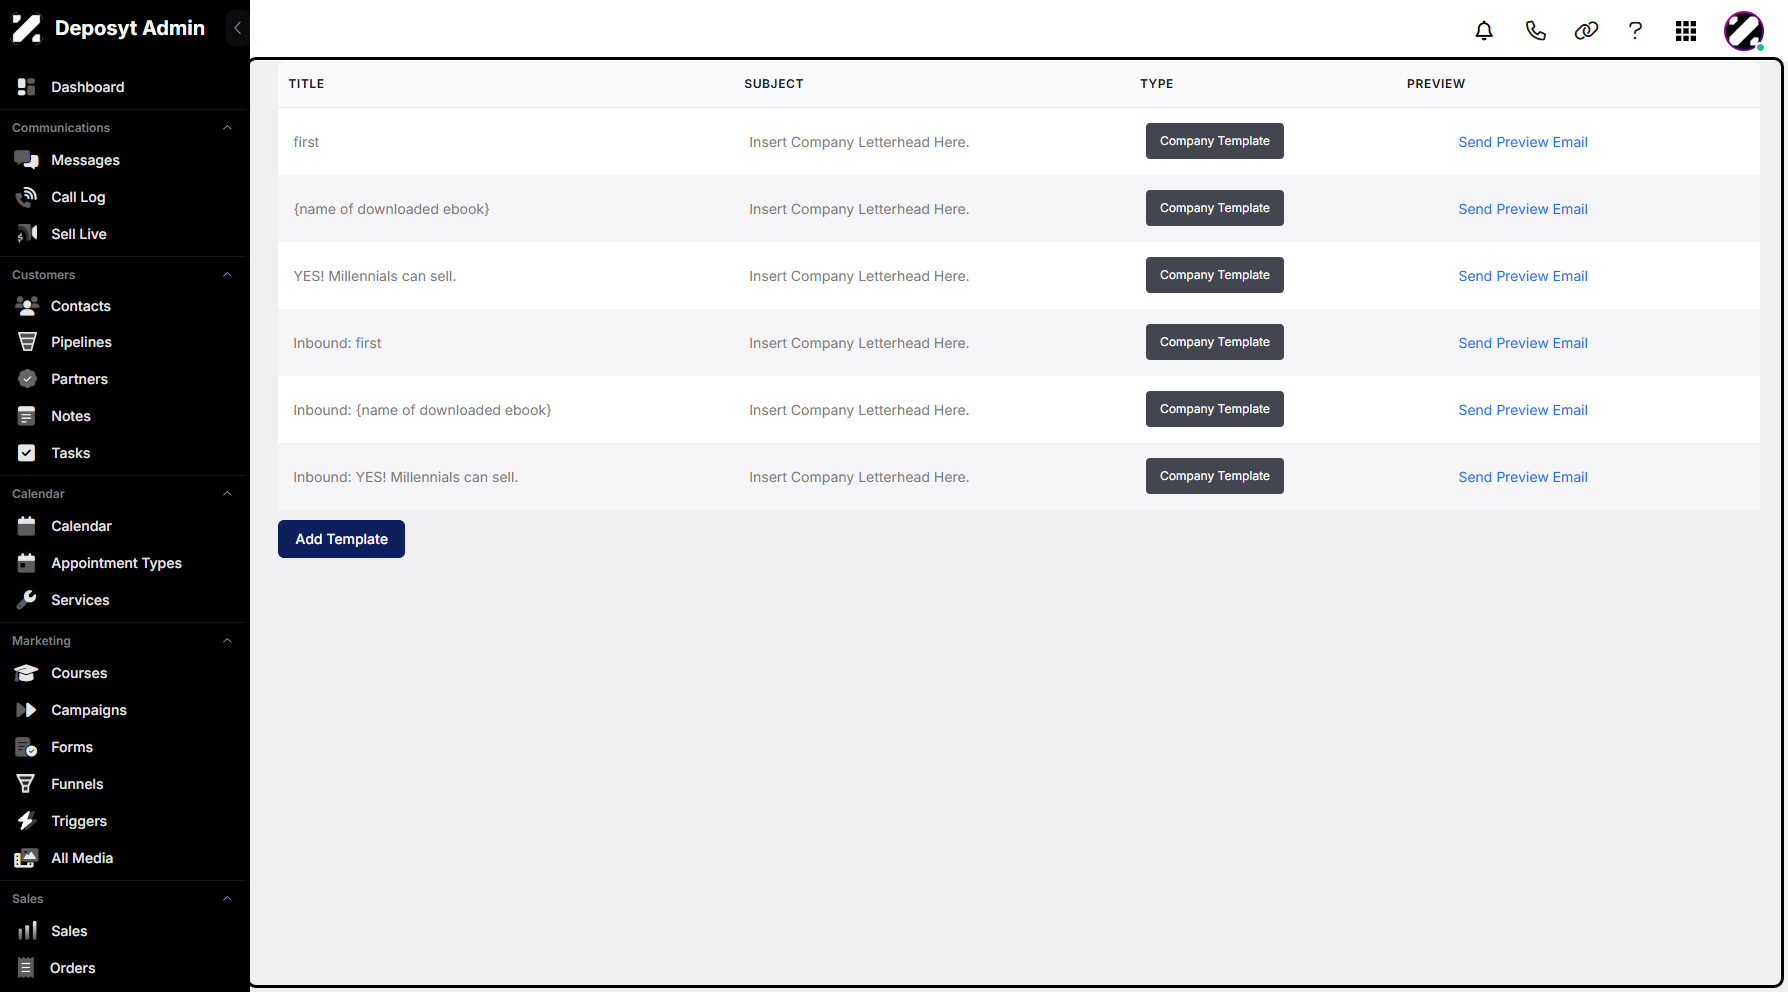1788x992 pixels.
Task: Collapse the Communications section
Action: tap(227, 128)
